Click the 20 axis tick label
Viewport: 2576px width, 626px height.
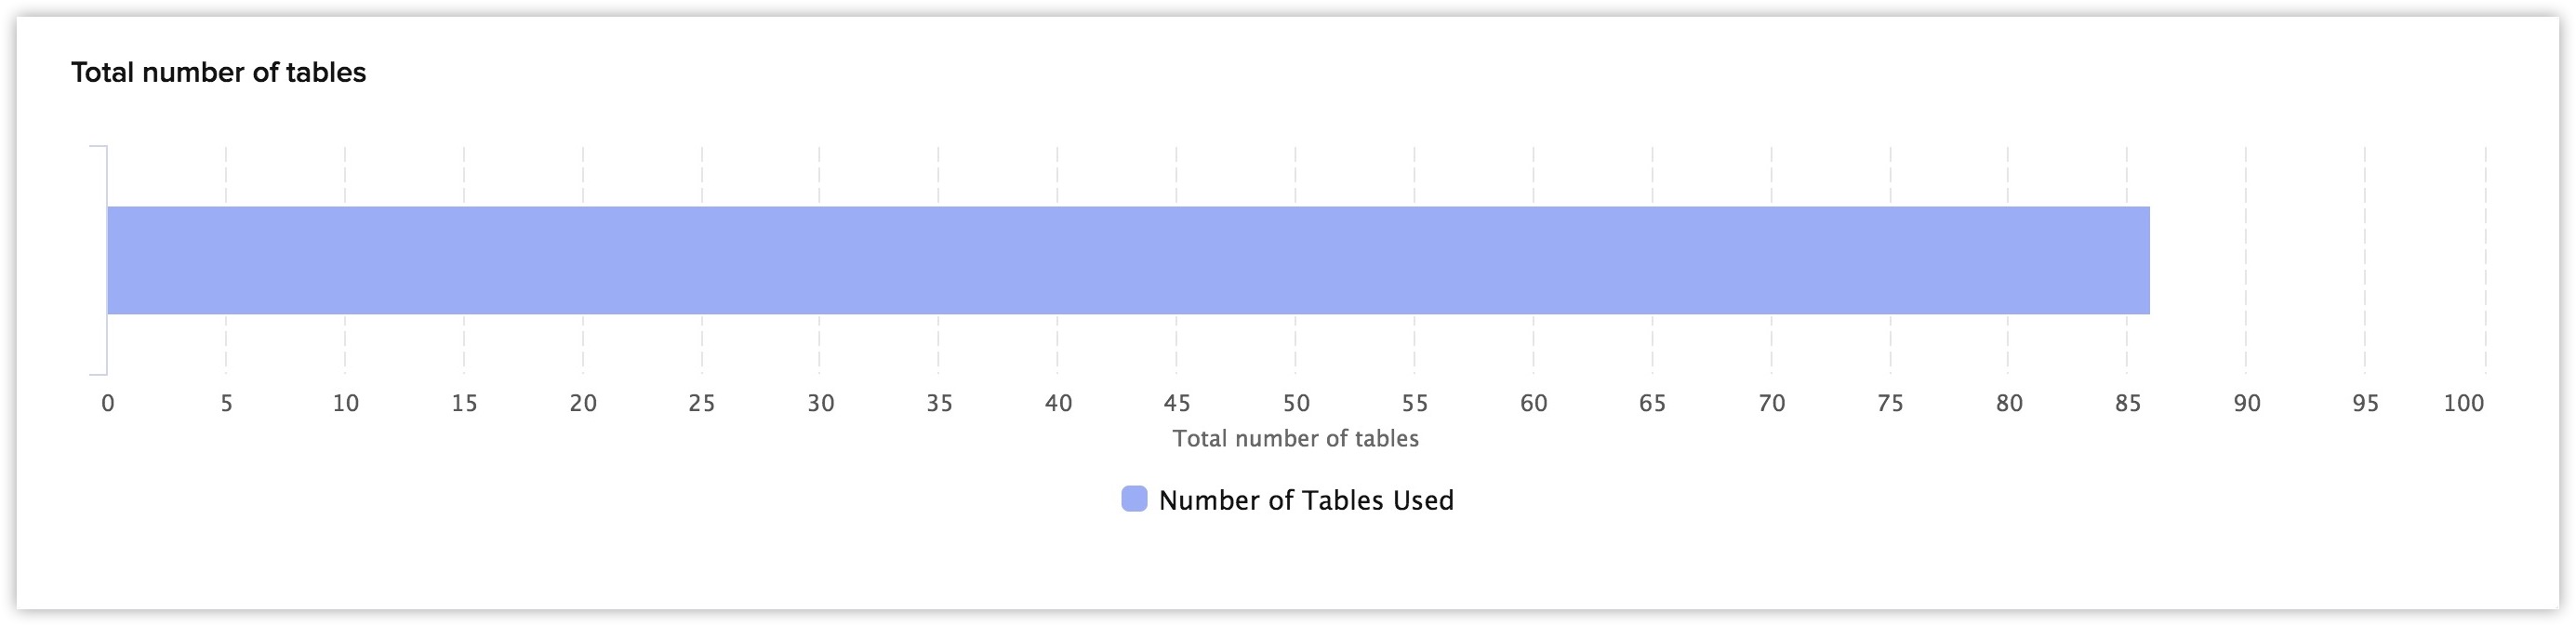click(x=583, y=403)
